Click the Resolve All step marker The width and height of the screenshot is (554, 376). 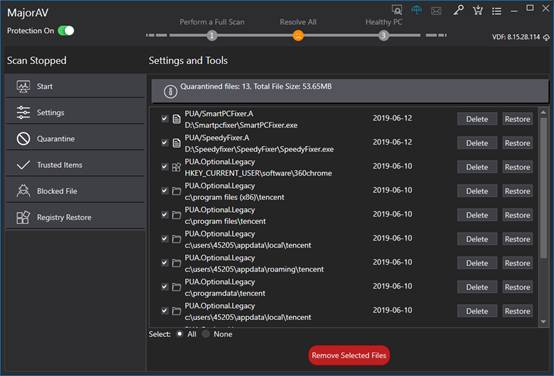click(x=298, y=35)
